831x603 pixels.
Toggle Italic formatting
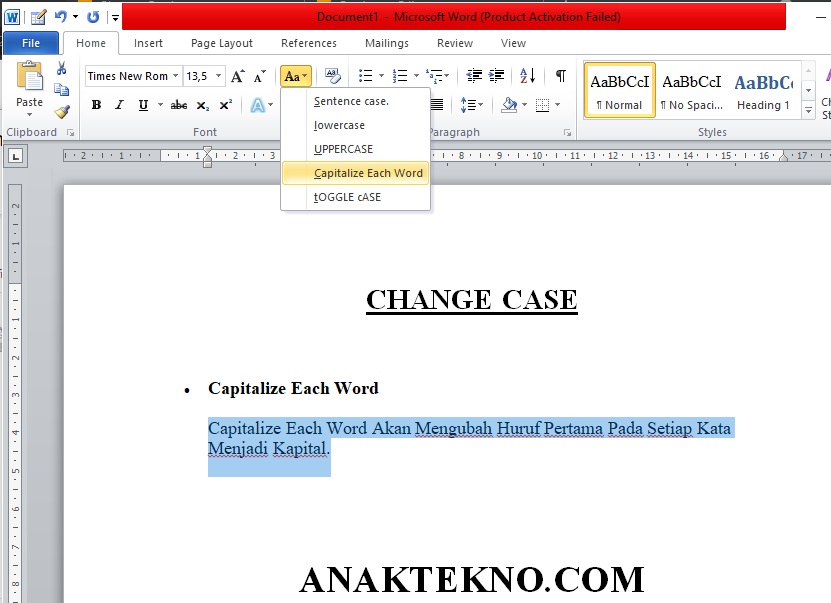point(119,105)
